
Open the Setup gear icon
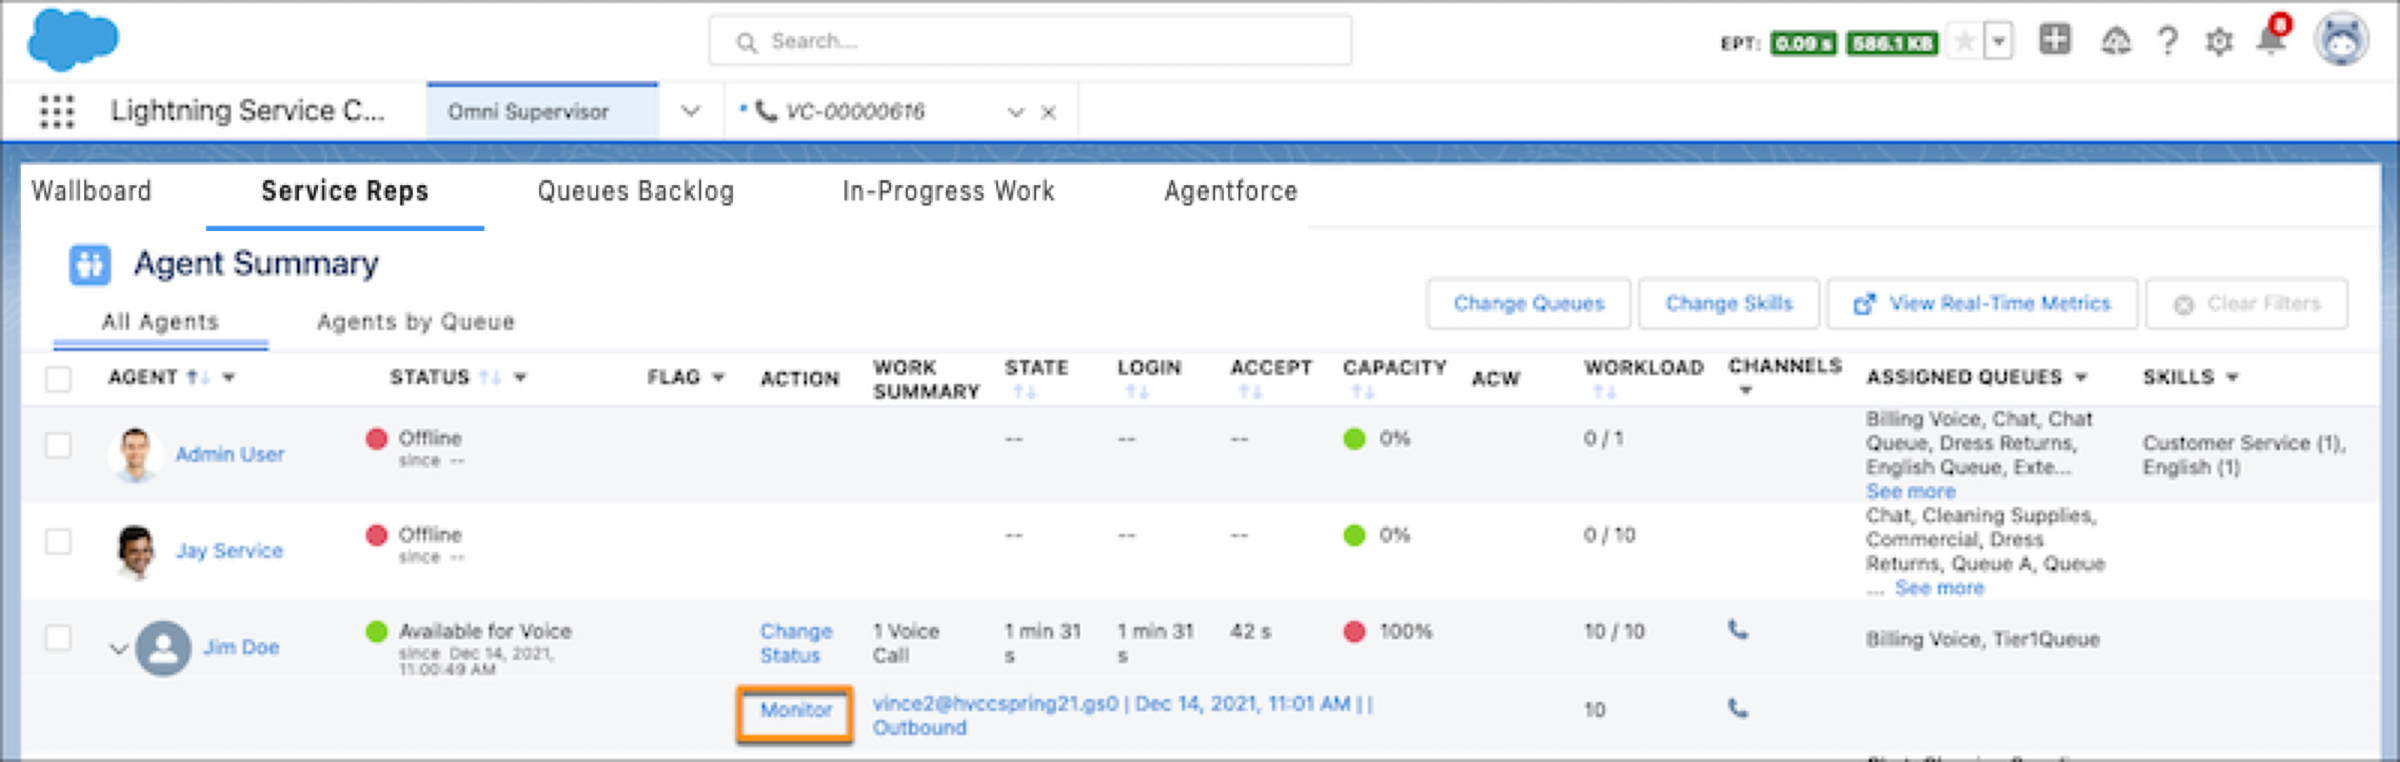[x=2219, y=42]
